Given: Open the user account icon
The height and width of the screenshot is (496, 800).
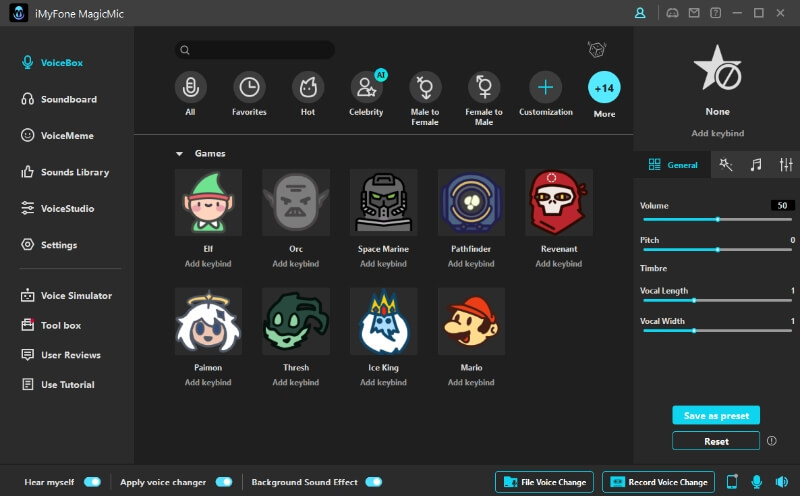Looking at the screenshot, I should [x=640, y=13].
